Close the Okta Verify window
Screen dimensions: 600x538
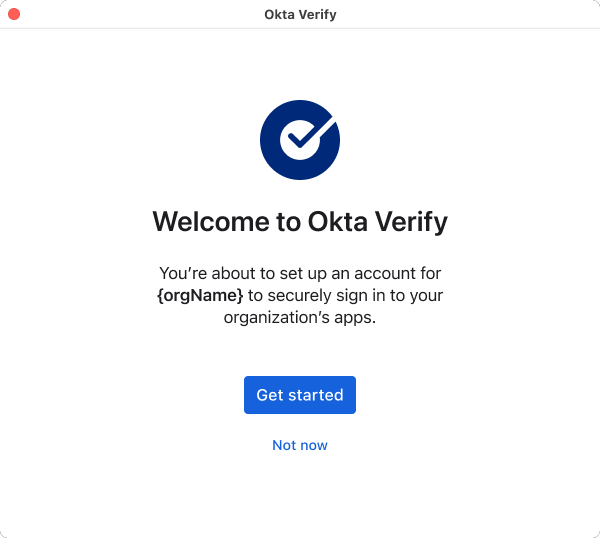(14, 15)
